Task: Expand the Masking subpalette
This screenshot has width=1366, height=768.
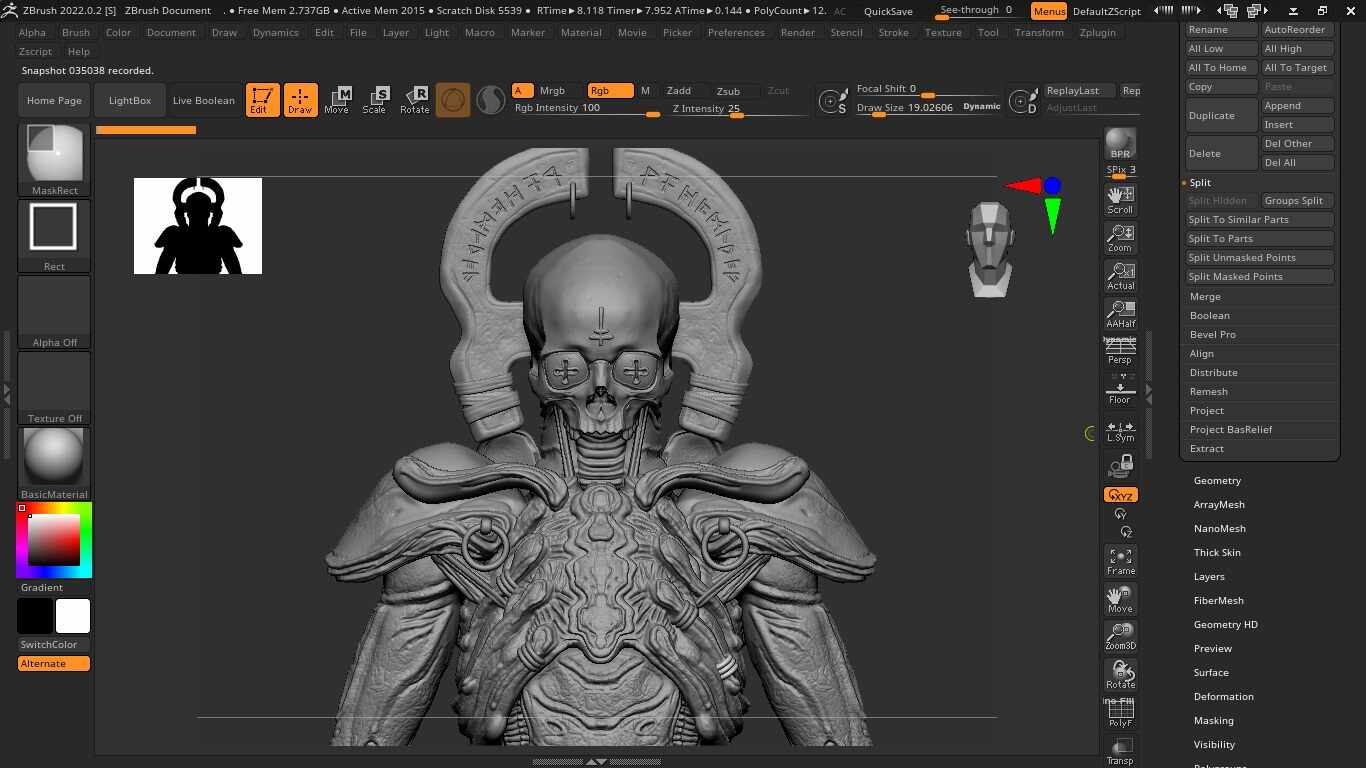Action: [x=1213, y=721]
